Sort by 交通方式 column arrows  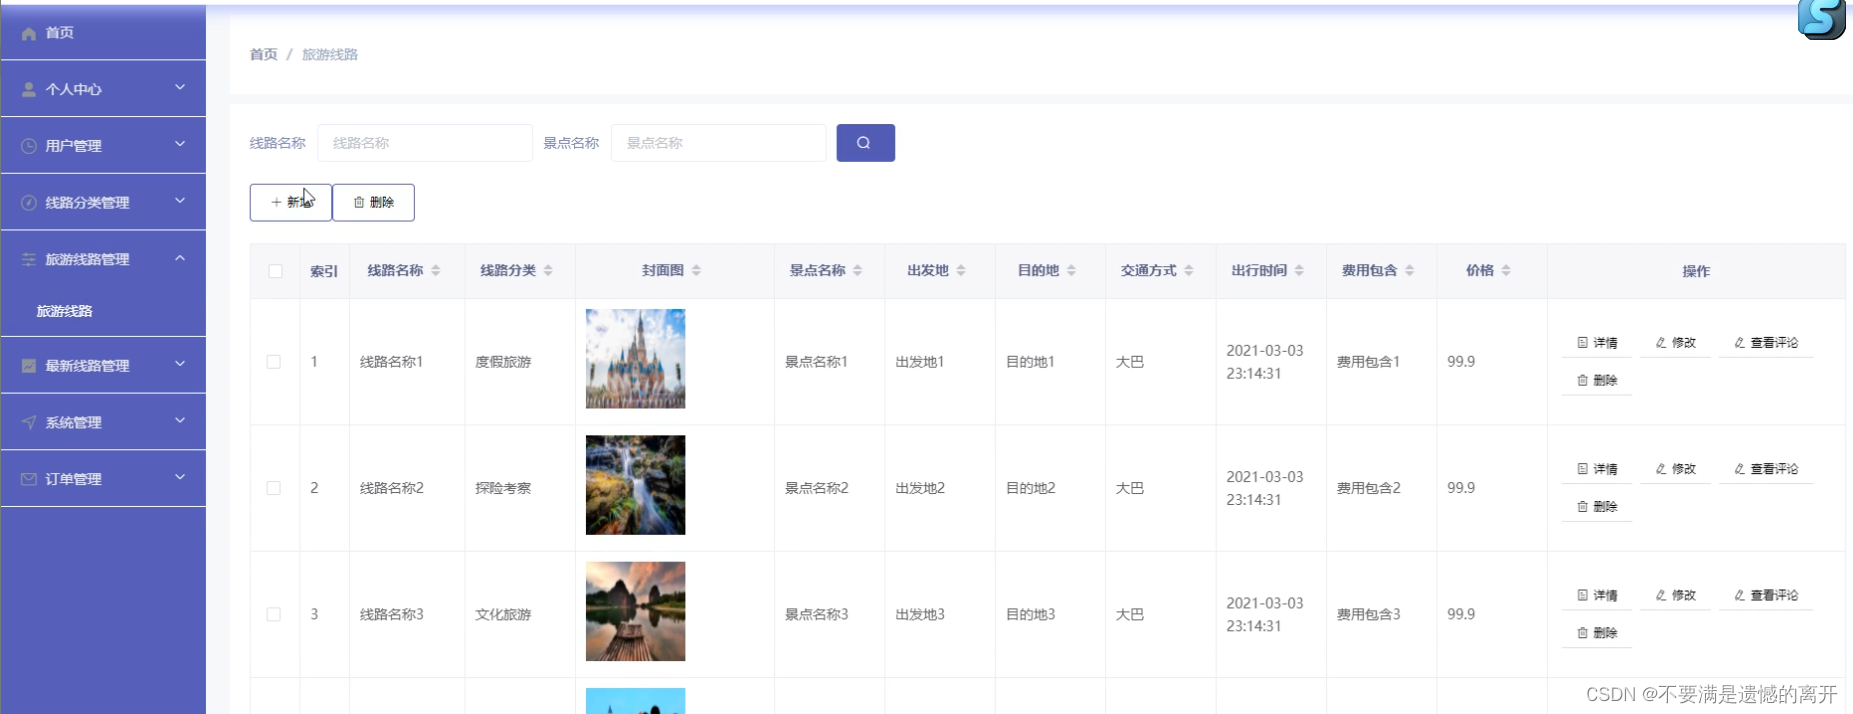[x=1189, y=271]
